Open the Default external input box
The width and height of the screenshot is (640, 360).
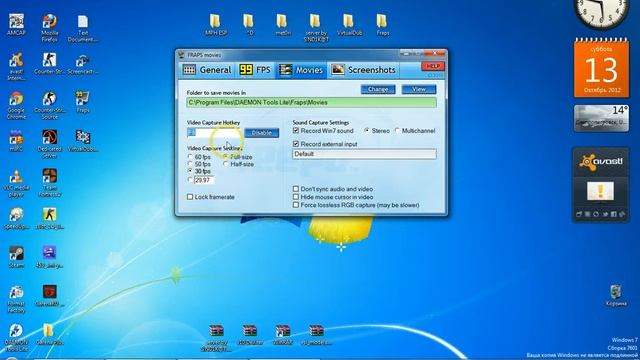click(x=364, y=154)
